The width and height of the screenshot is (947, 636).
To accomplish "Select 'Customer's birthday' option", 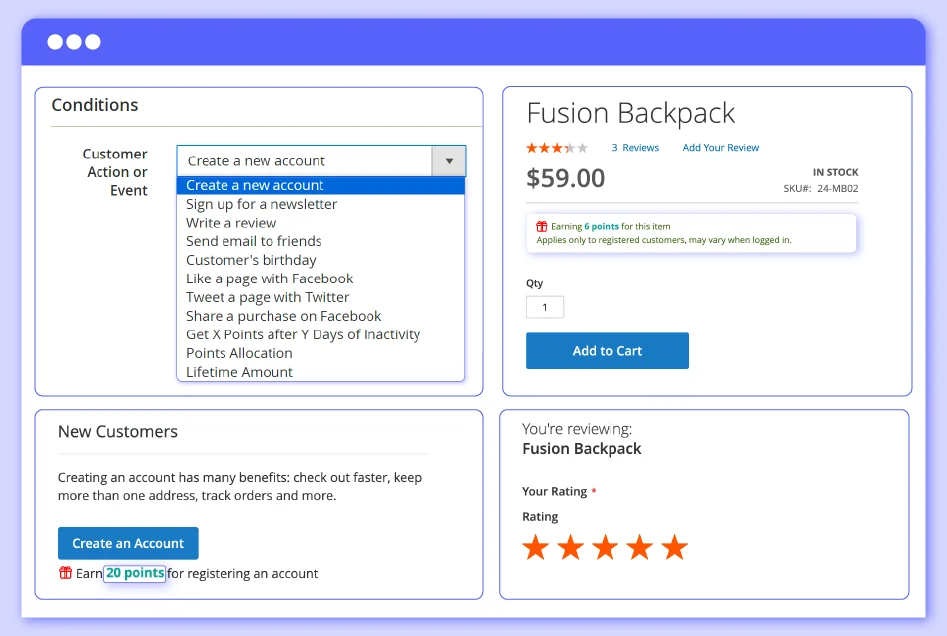I will click(x=251, y=260).
